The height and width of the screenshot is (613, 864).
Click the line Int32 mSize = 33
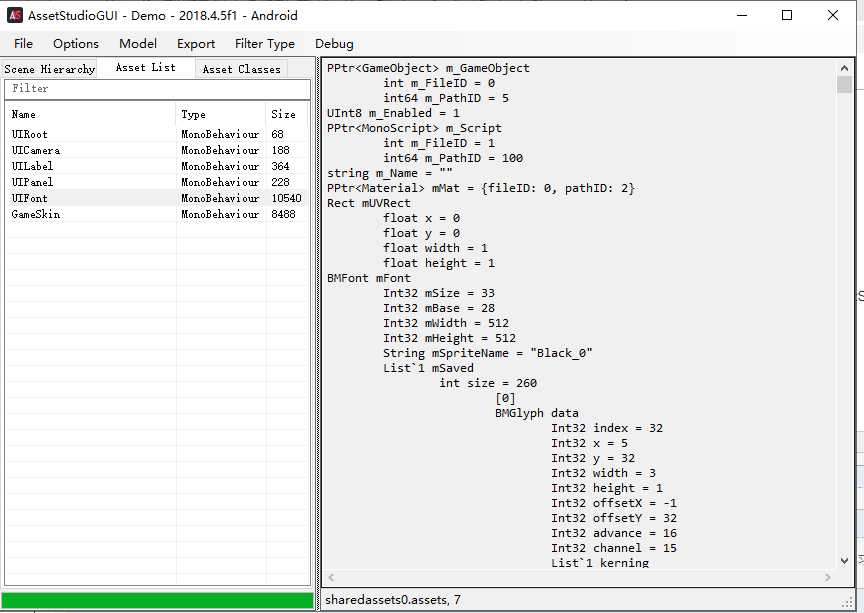[x=439, y=293]
